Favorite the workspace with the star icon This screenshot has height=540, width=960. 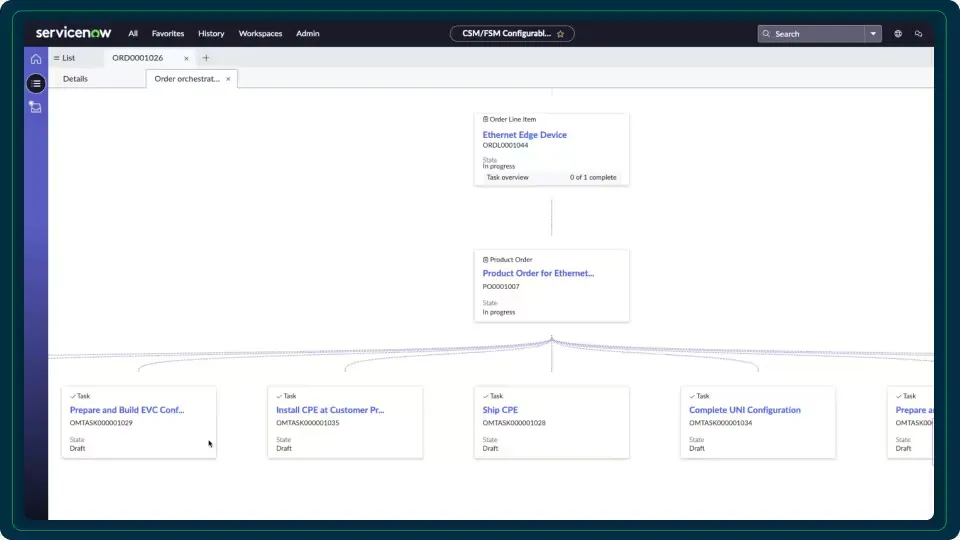click(x=560, y=34)
